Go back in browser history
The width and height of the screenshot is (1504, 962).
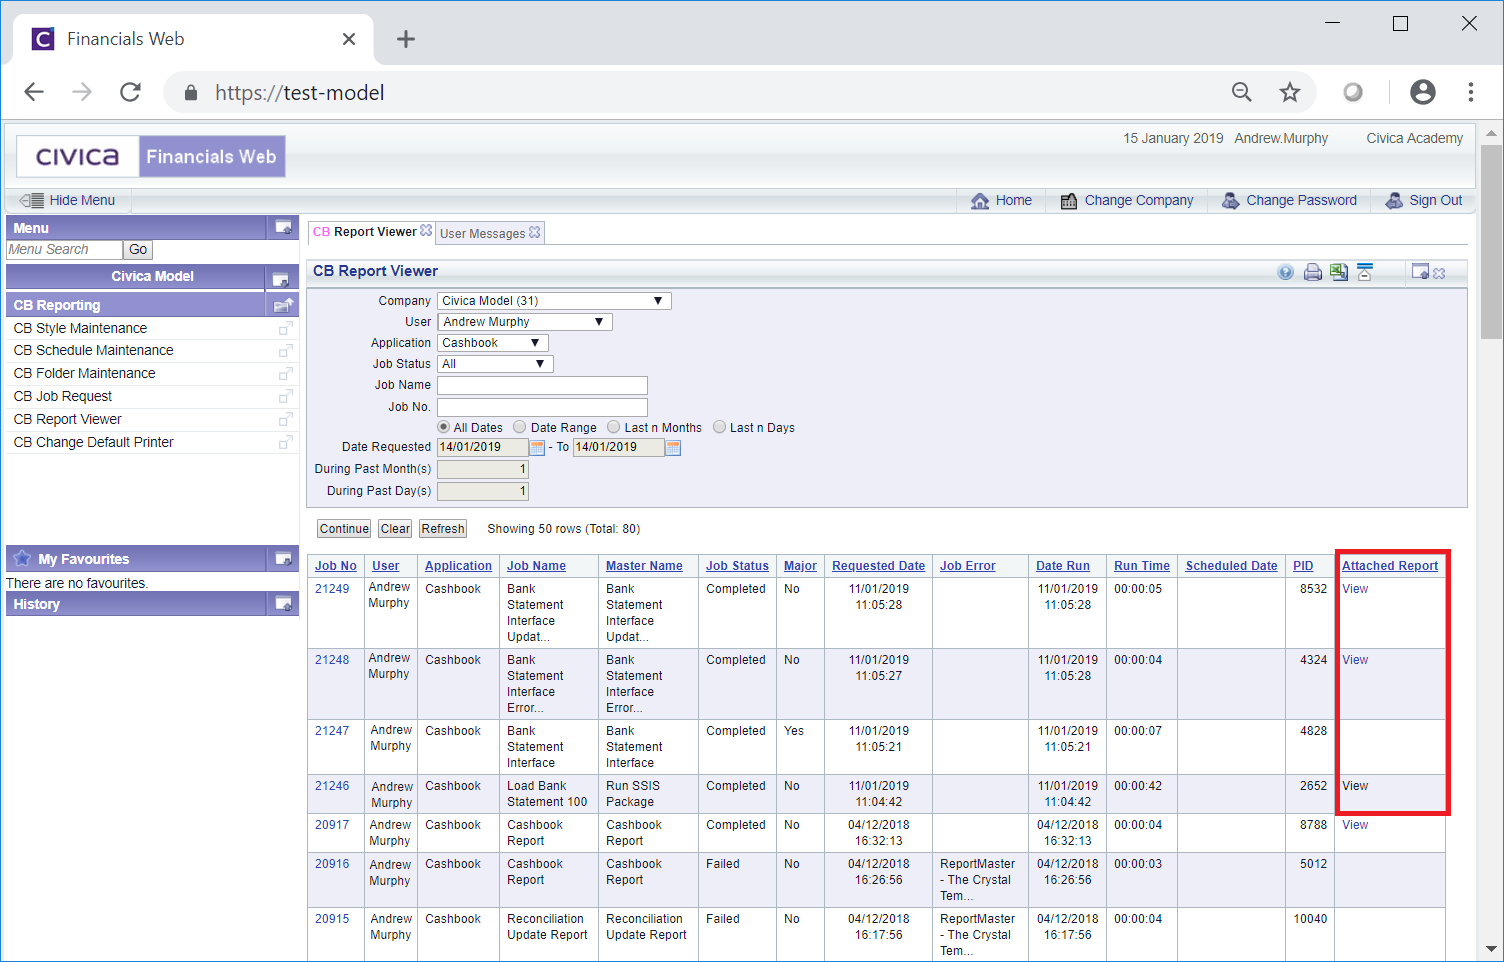[x=34, y=92]
